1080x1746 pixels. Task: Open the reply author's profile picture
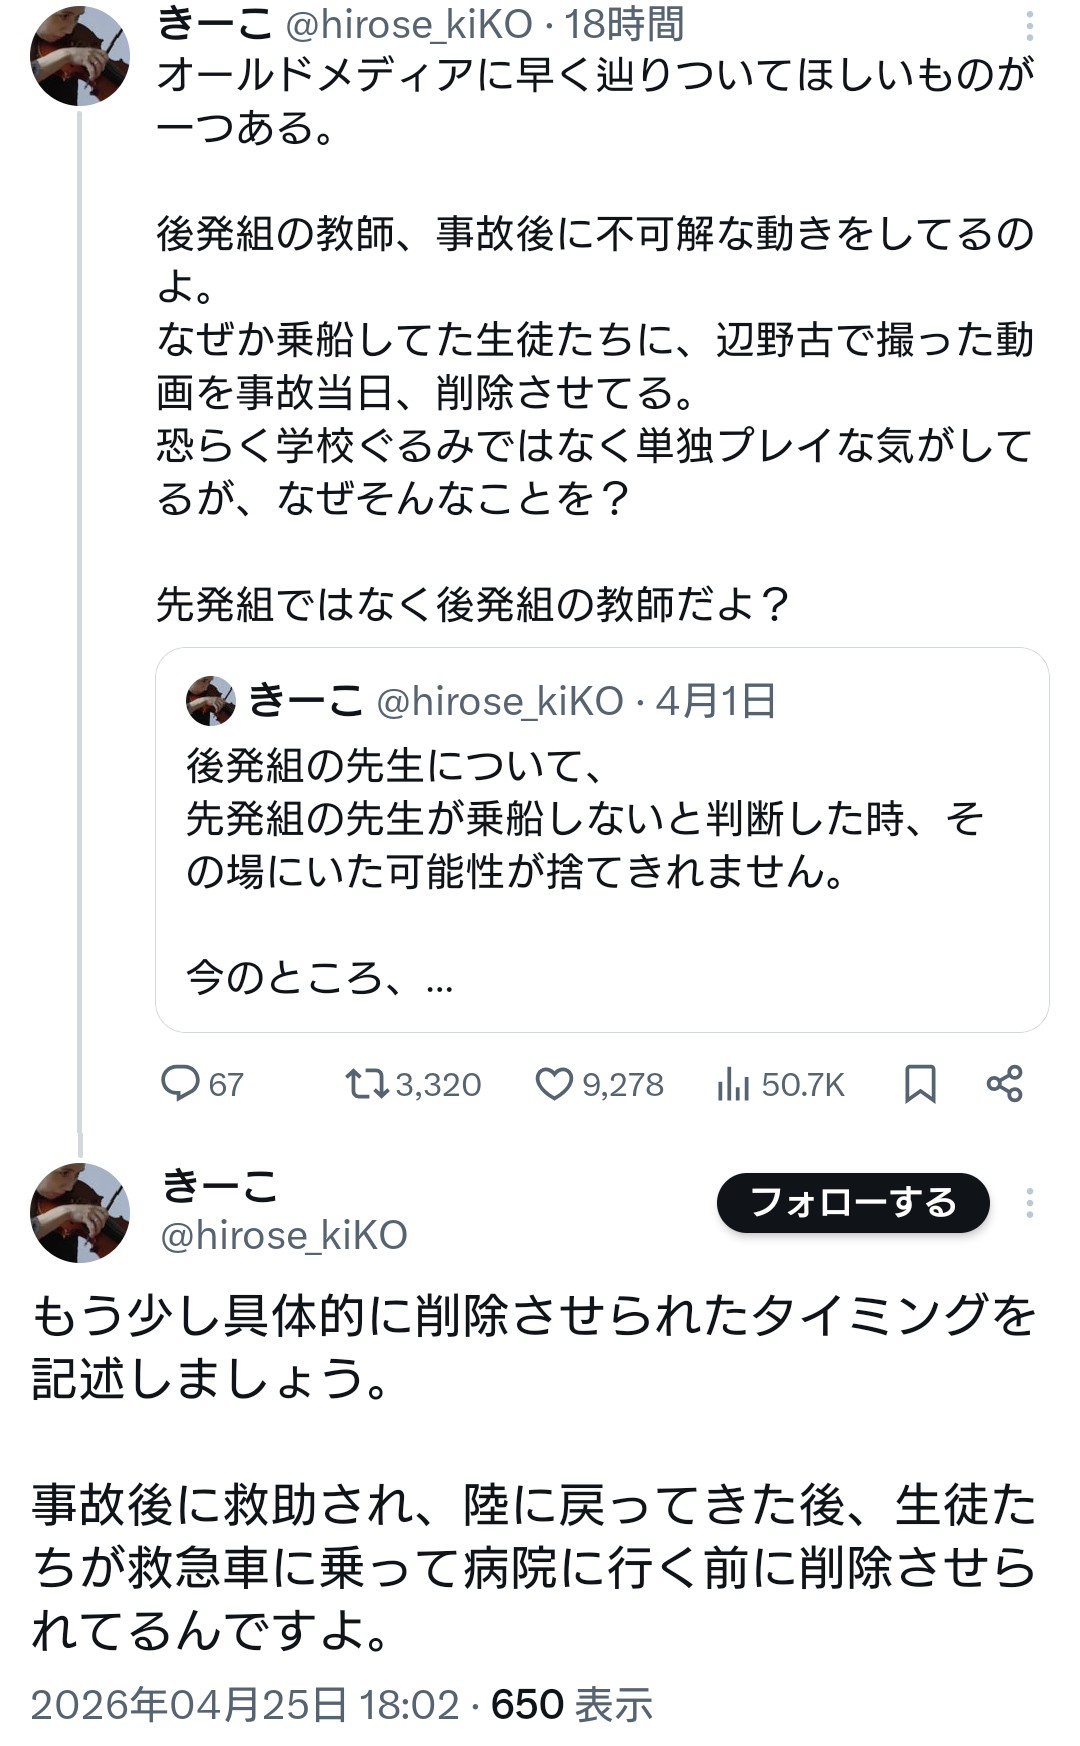[80, 1212]
